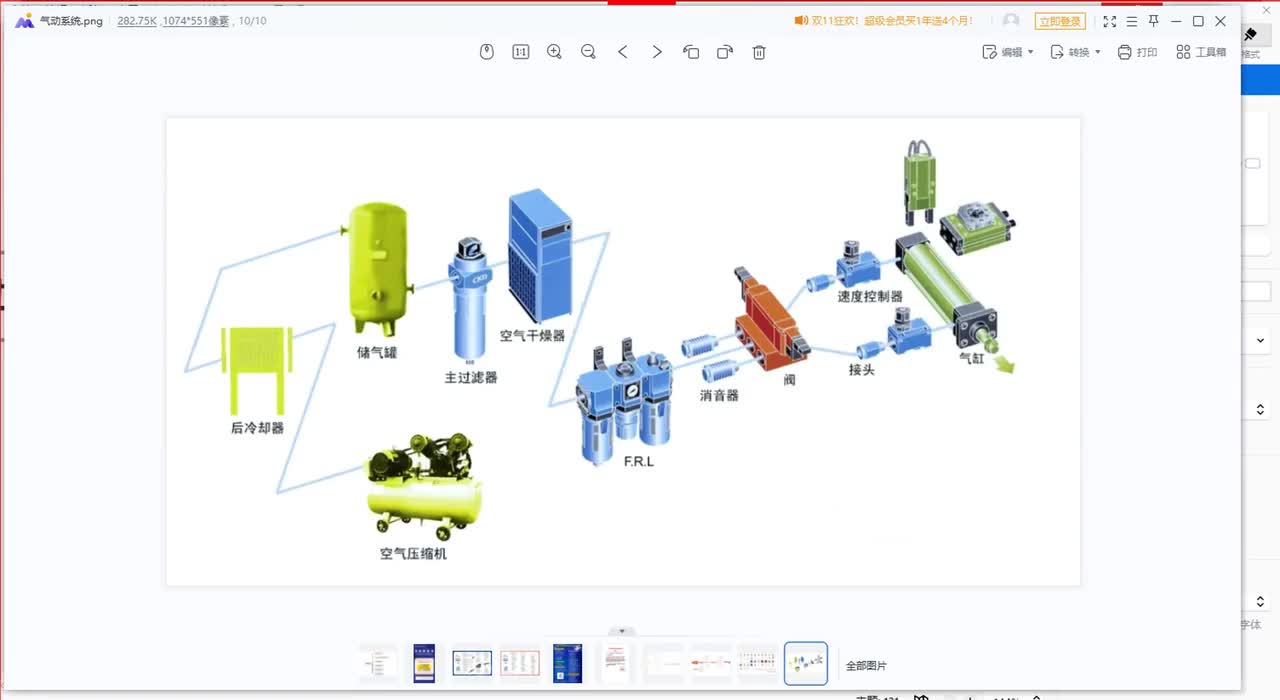
Task: Pin the viewer window on top
Action: [x=1154, y=21]
